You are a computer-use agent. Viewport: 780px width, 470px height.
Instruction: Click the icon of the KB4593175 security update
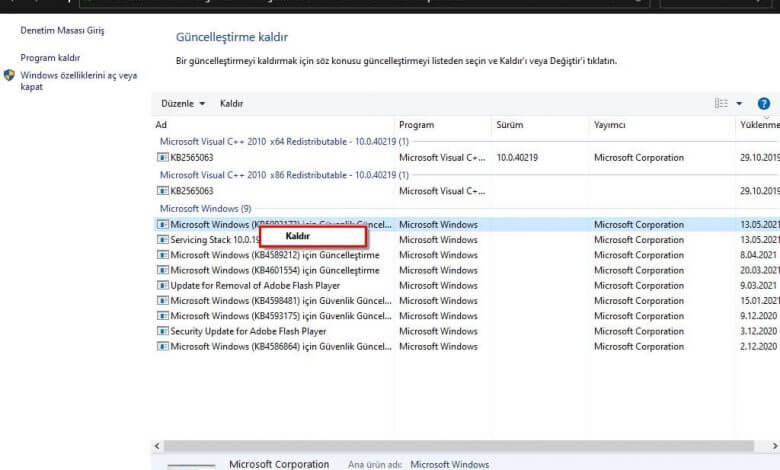[162, 316]
